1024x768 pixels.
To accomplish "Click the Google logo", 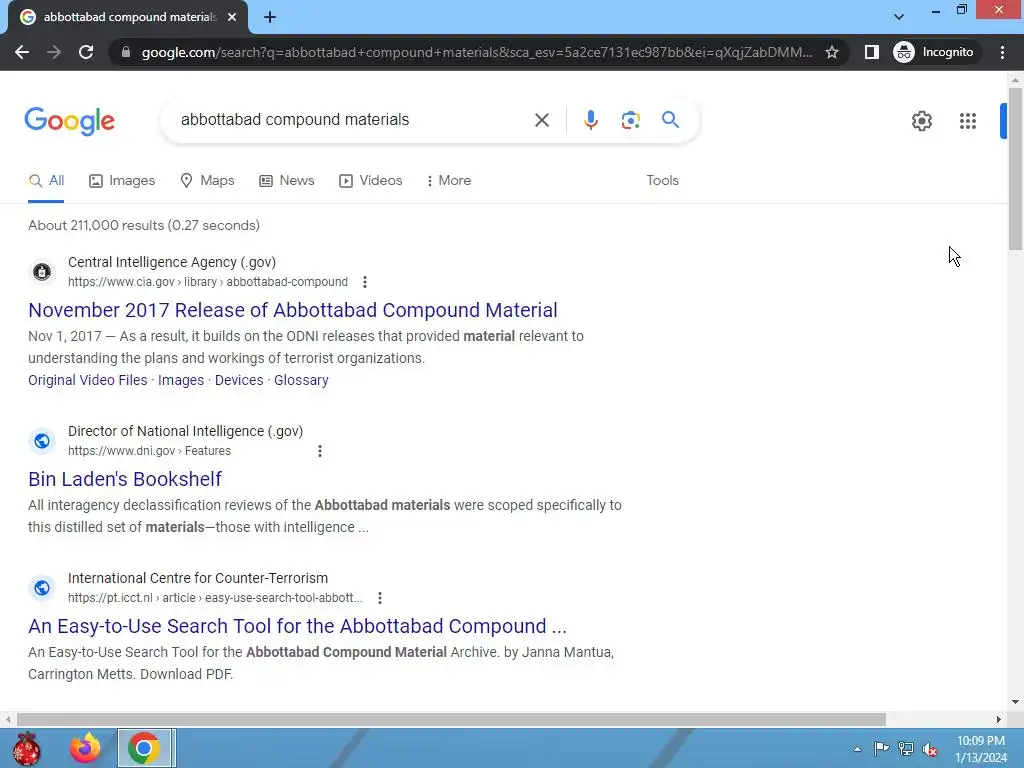I will 69,121.
